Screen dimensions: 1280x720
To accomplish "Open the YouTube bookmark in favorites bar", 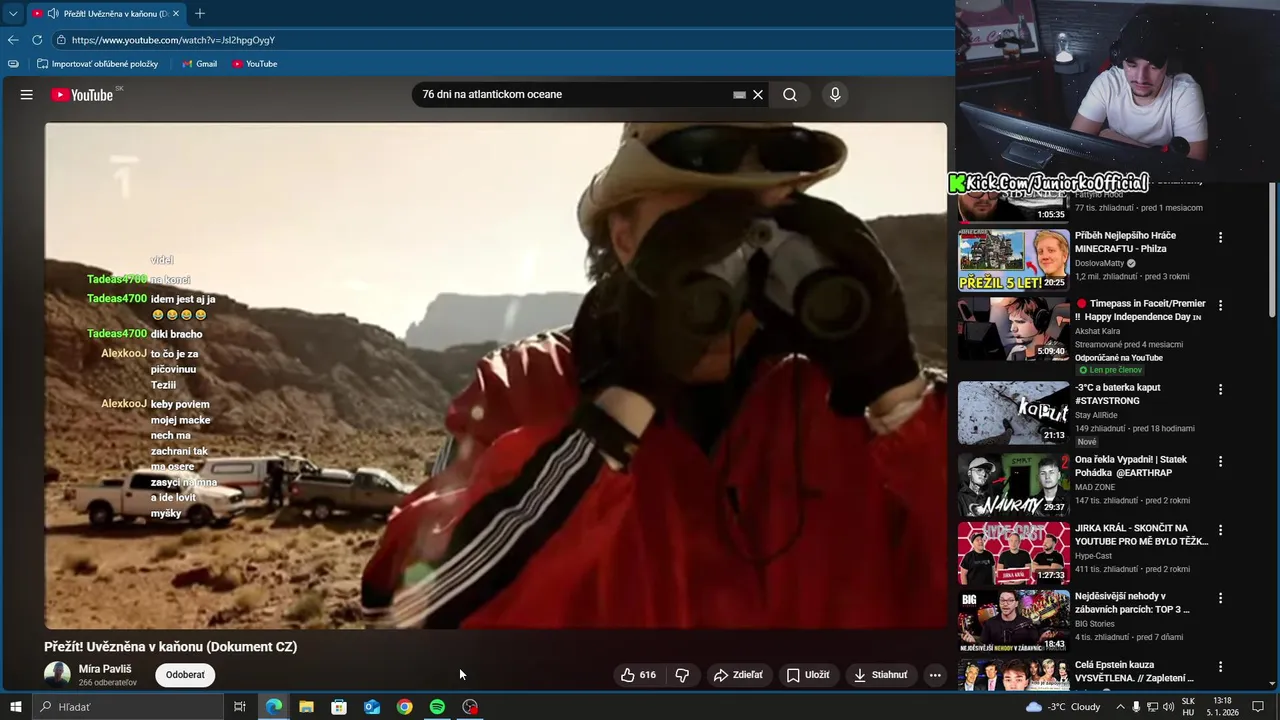I will point(254,64).
